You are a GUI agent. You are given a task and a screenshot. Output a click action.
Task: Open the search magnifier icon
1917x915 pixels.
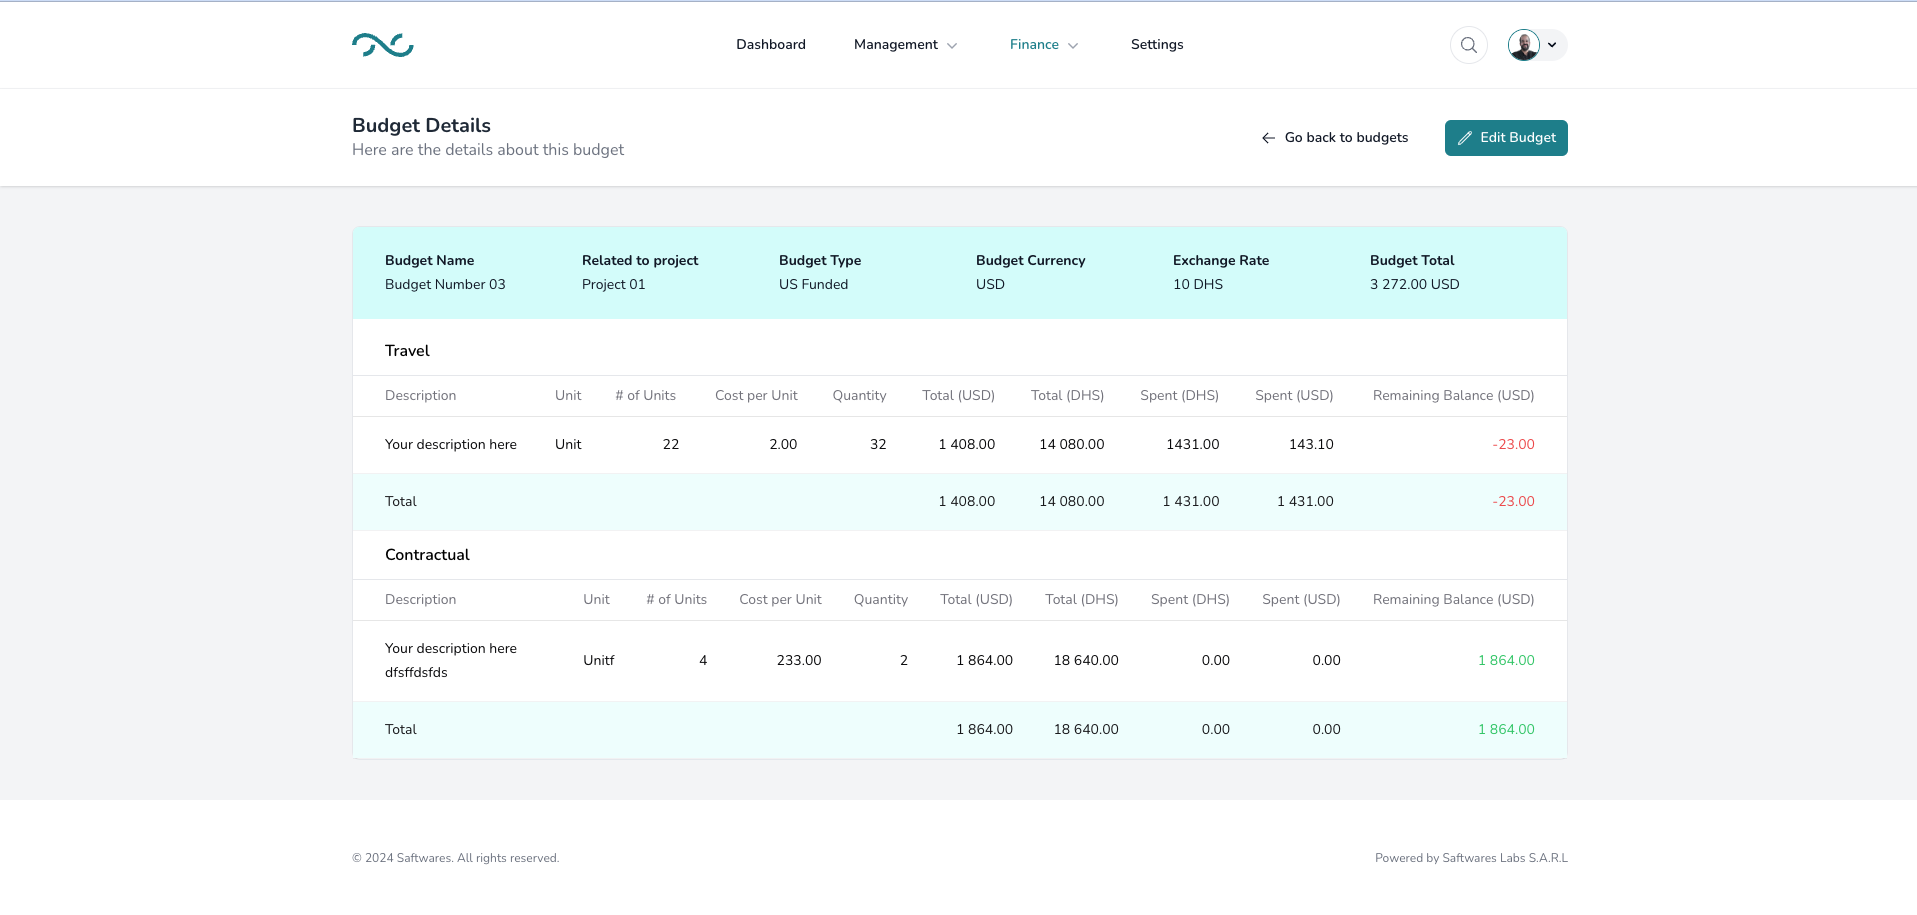pos(1468,45)
